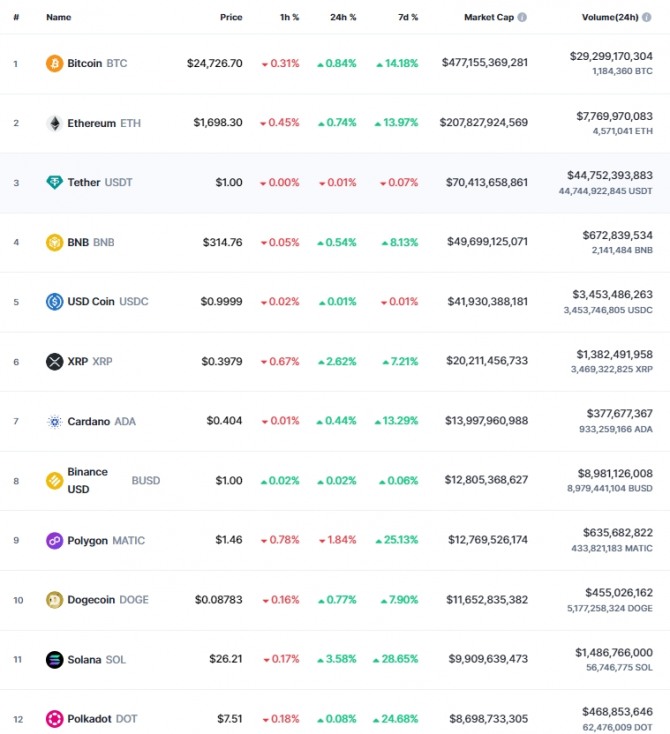Sort table by Price column header

tap(231, 17)
